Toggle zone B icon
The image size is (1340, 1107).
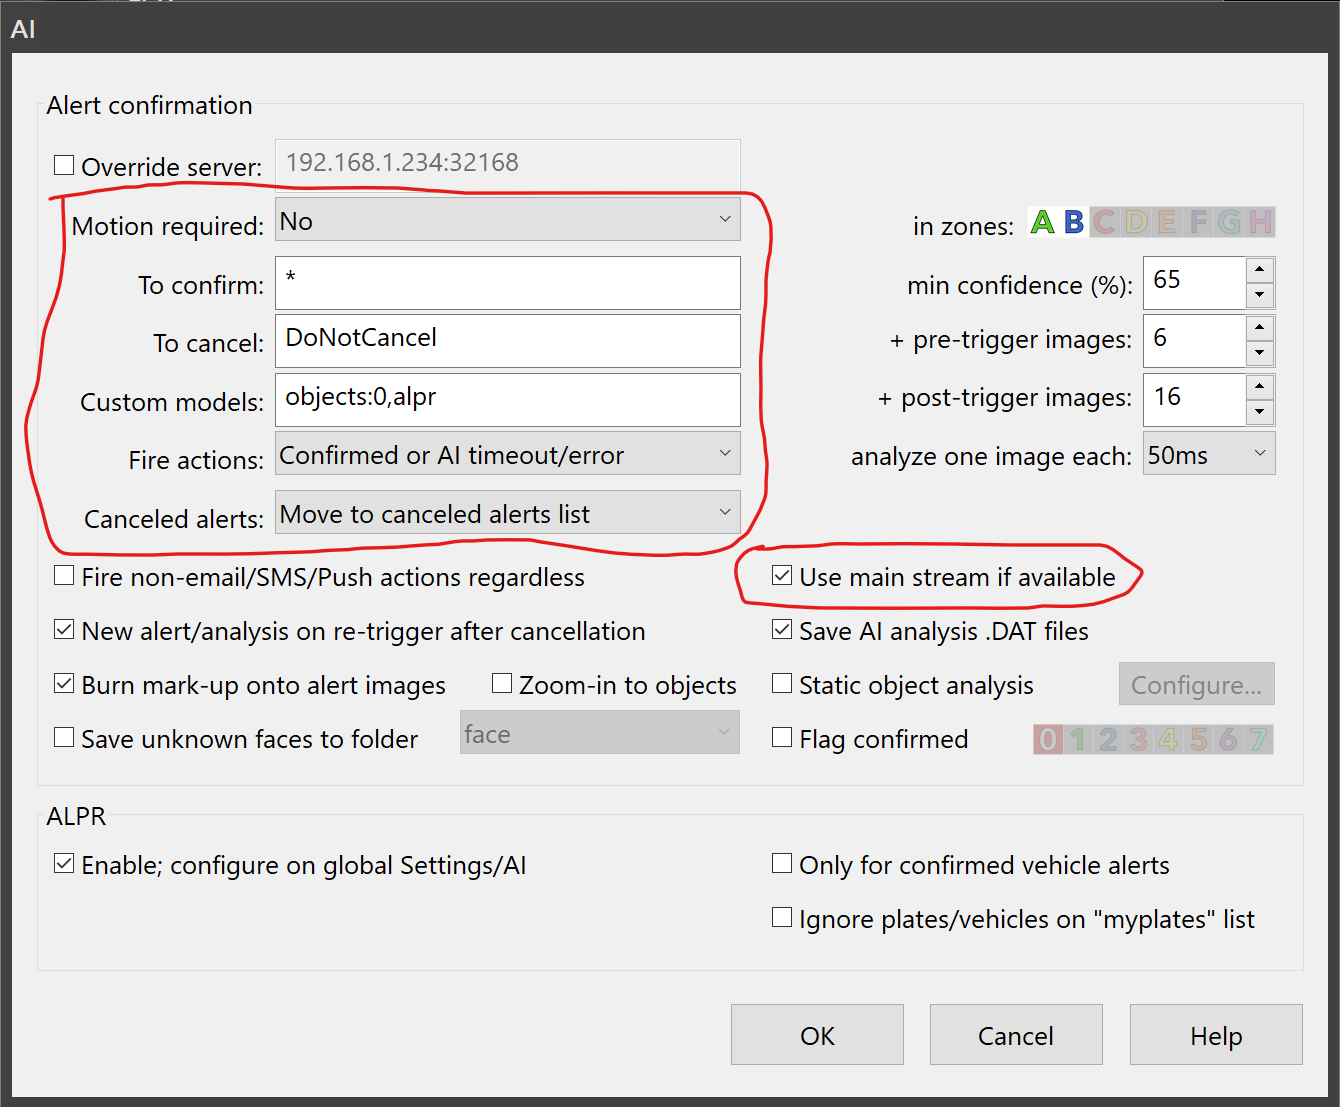click(x=1074, y=222)
